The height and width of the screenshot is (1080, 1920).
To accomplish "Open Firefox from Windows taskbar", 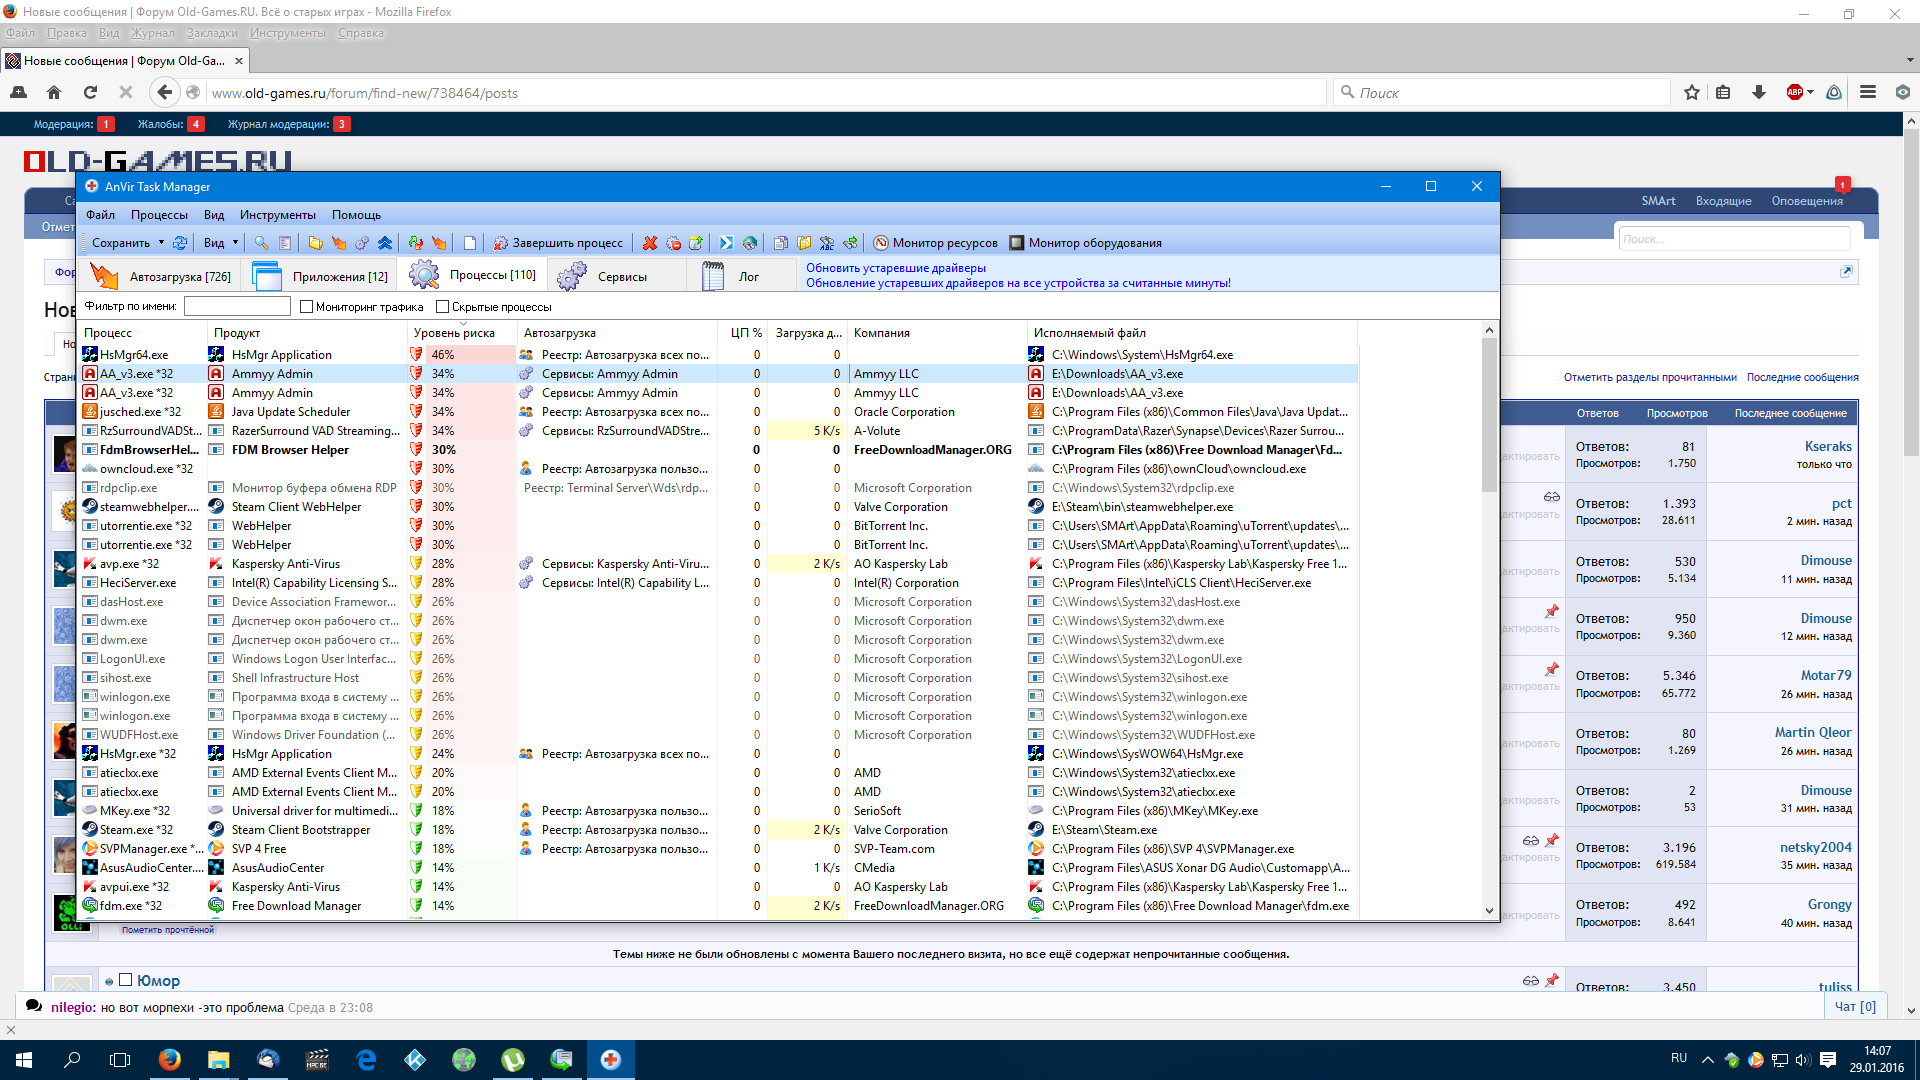I will 170,1059.
